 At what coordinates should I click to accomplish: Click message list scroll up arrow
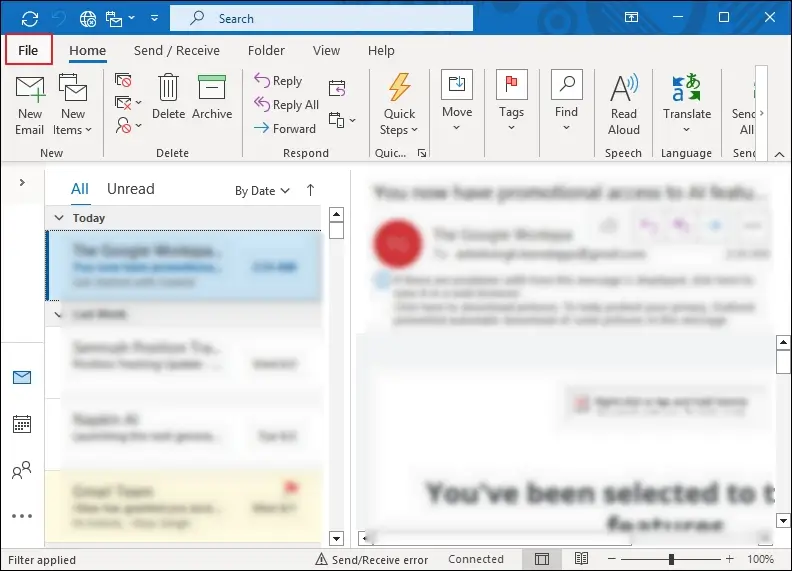coord(336,214)
